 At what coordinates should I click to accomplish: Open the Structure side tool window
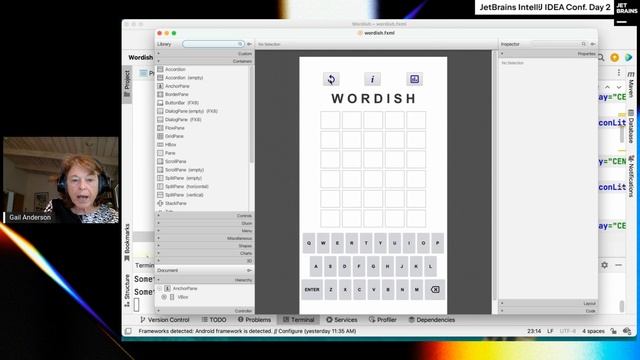(x=127, y=291)
